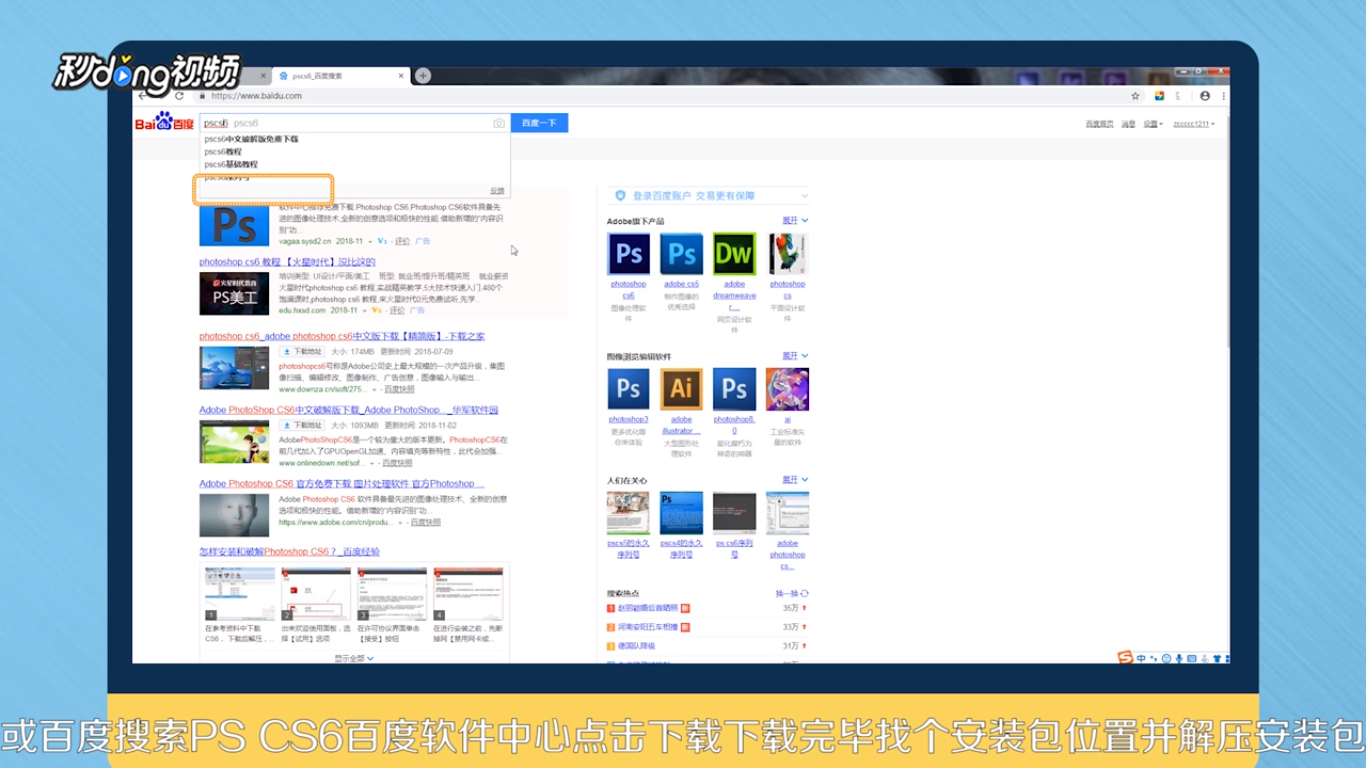1366x768 pixels.
Task: Open the zcccccc1211 account dropdown
Action: tap(1193, 124)
